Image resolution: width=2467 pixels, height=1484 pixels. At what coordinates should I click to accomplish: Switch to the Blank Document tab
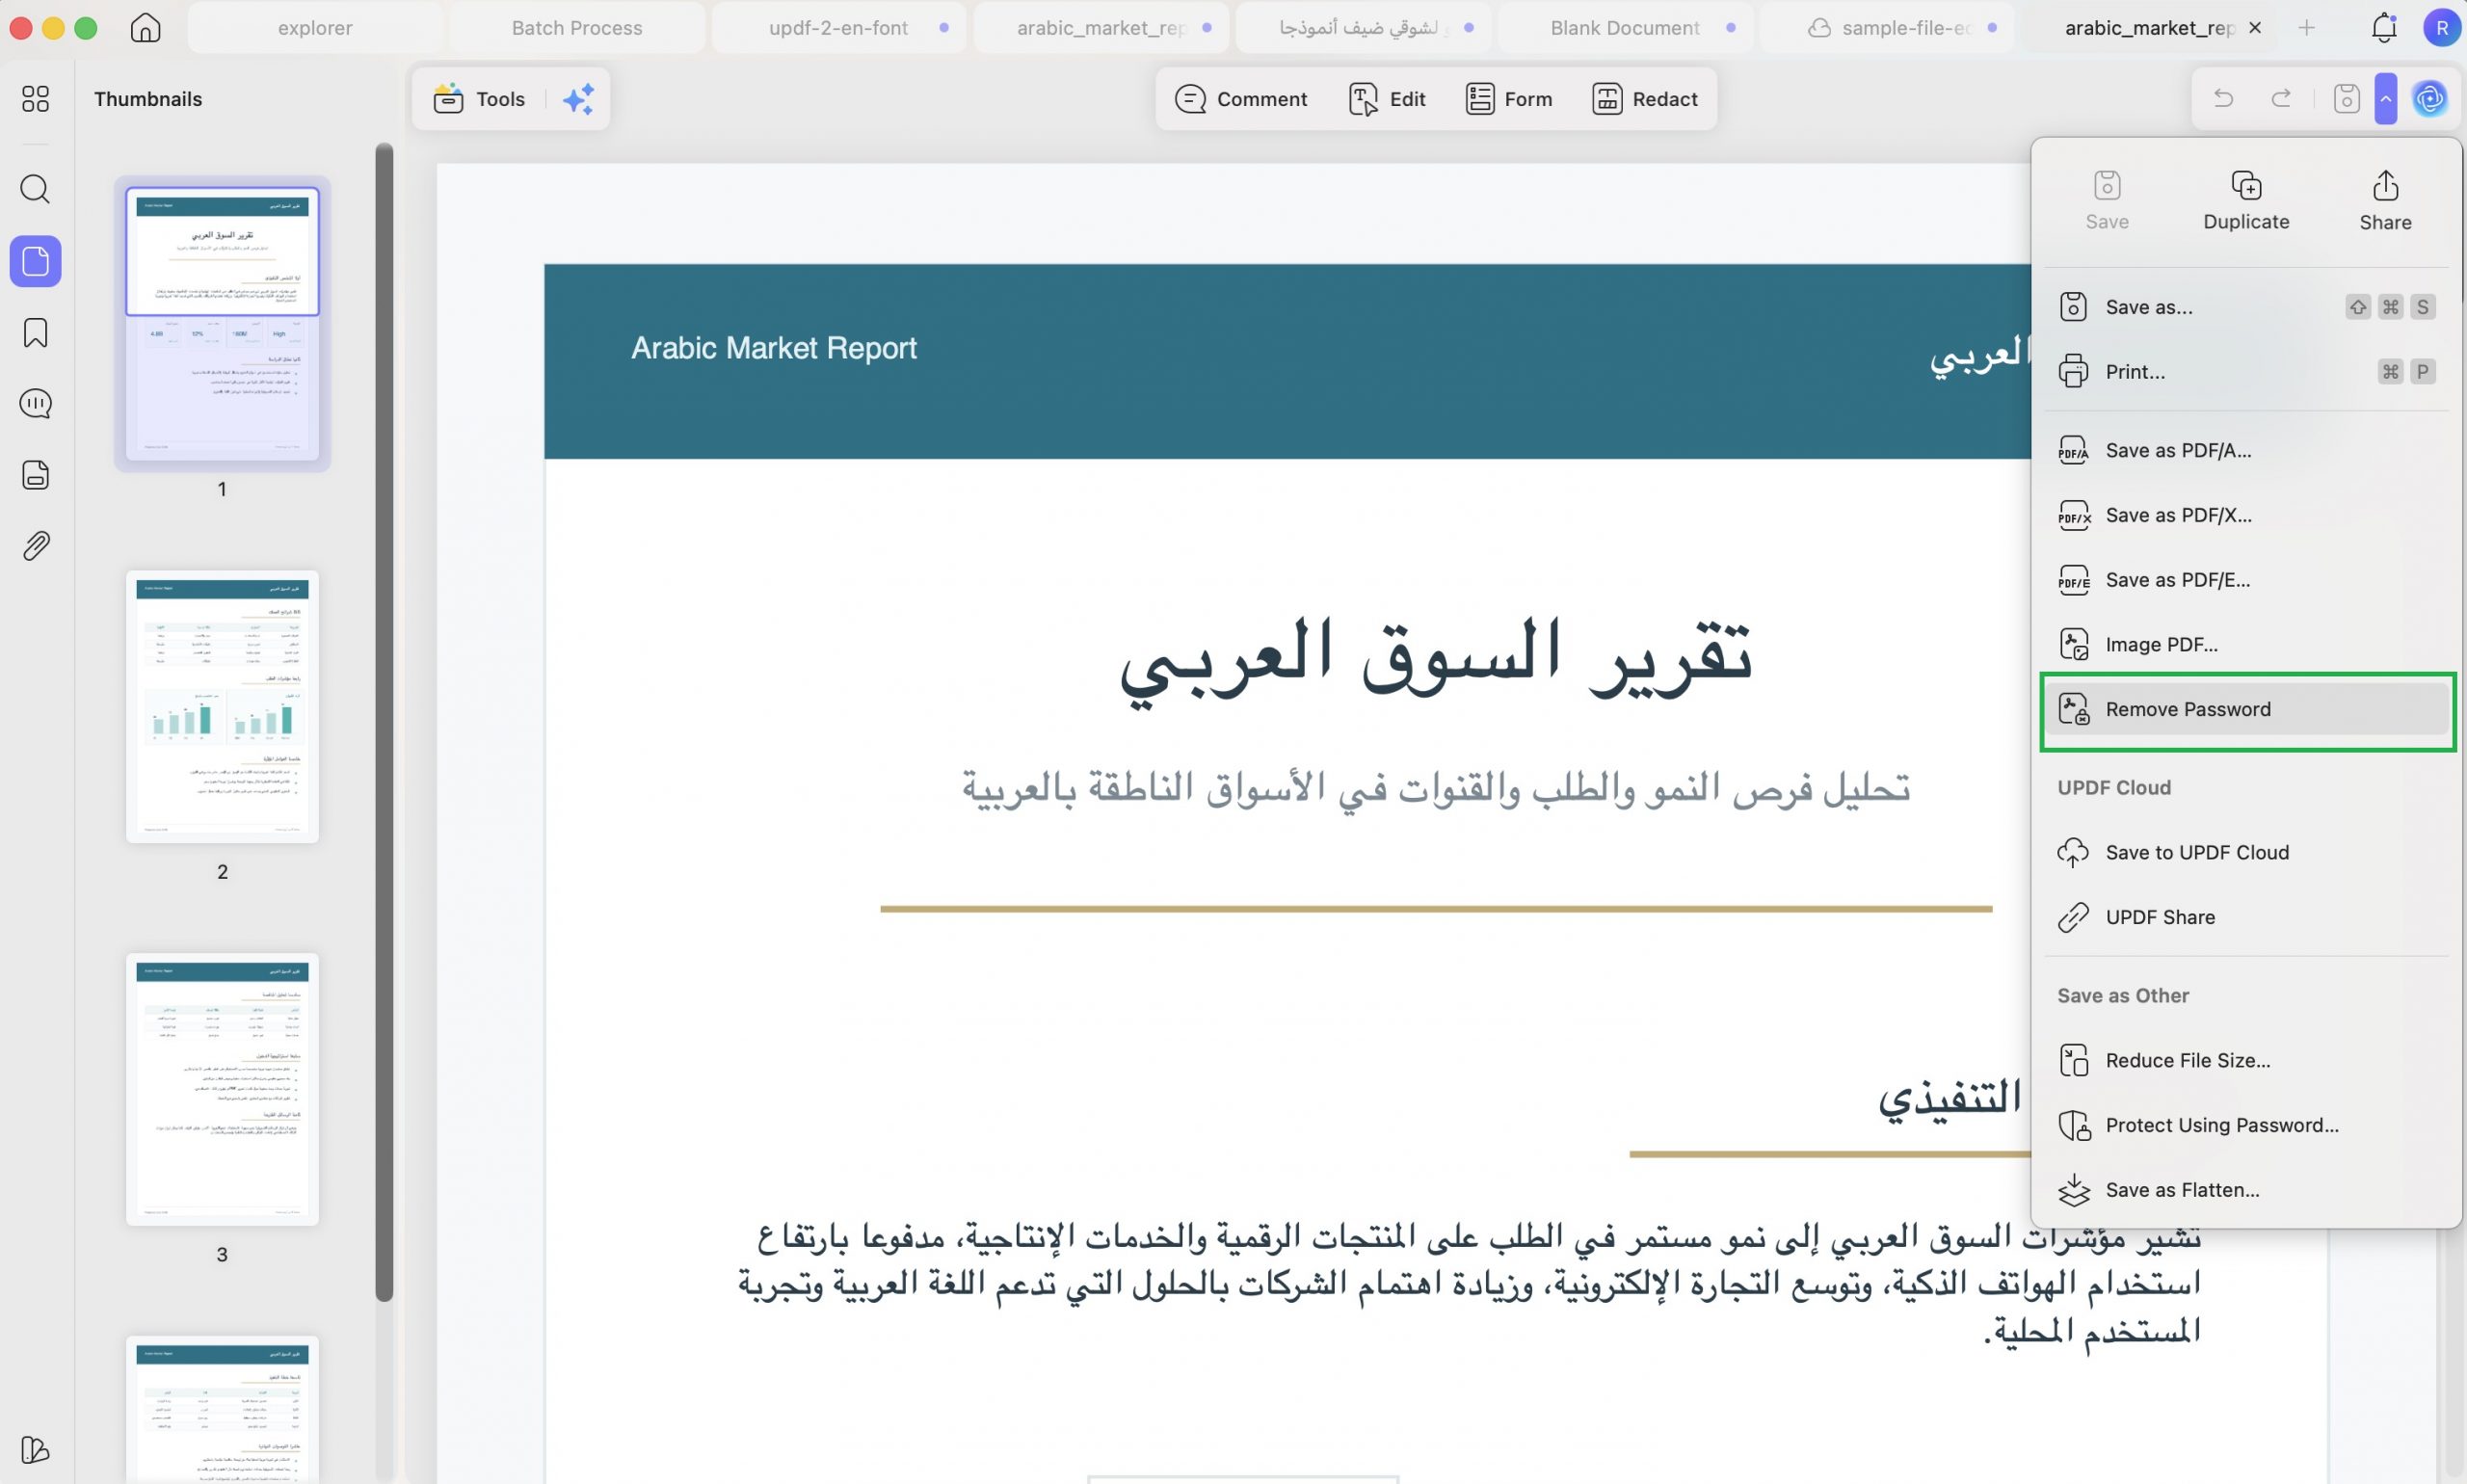click(1625, 28)
